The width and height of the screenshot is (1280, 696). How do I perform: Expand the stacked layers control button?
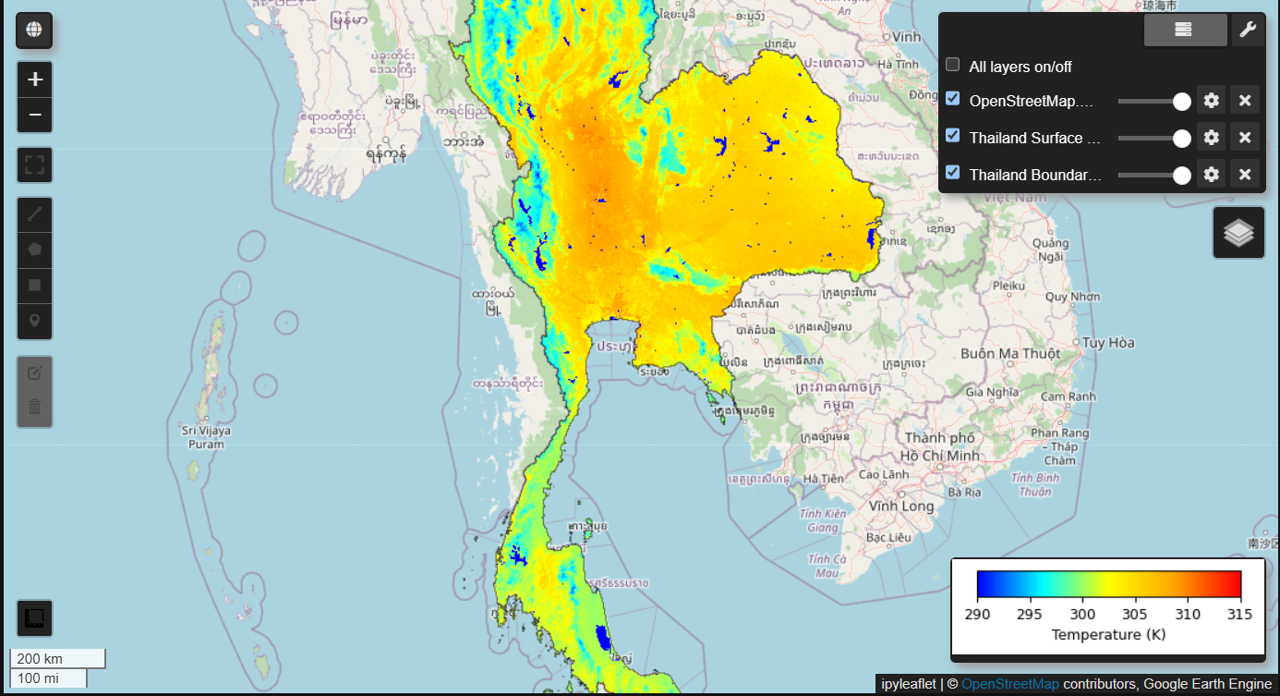tap(1238, 232)
